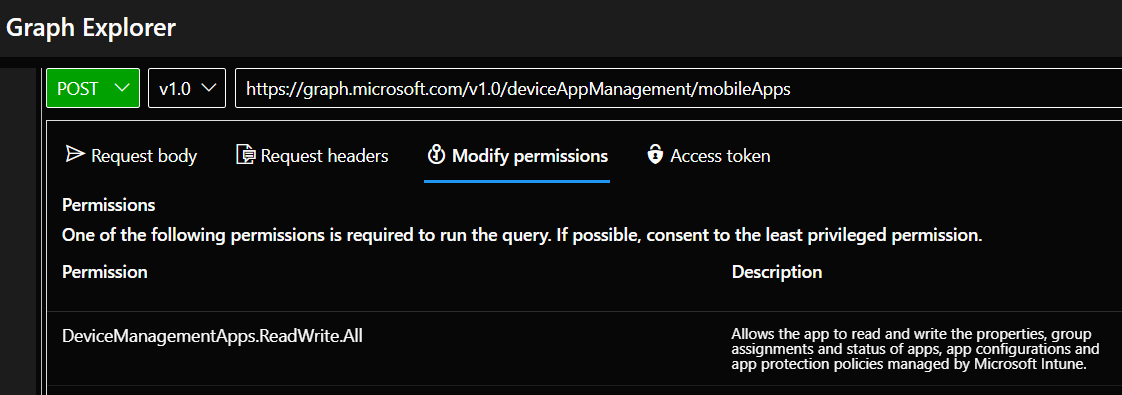Open the Access token tab
1122x395 pixels.
click(708, 155)
